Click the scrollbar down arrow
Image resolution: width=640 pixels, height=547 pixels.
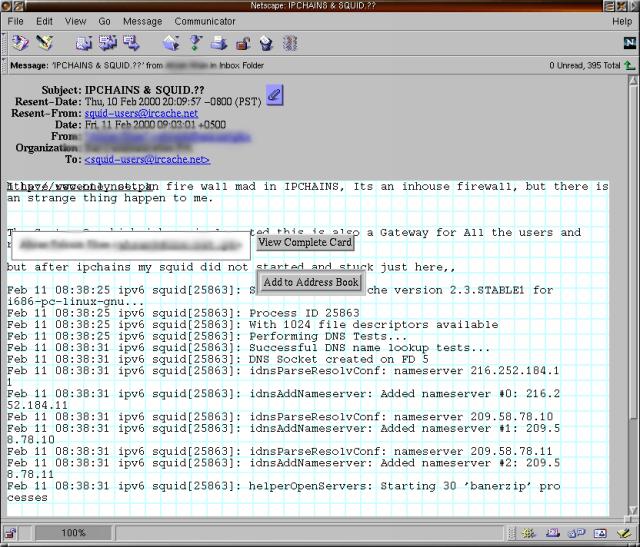tap(633, 511)
